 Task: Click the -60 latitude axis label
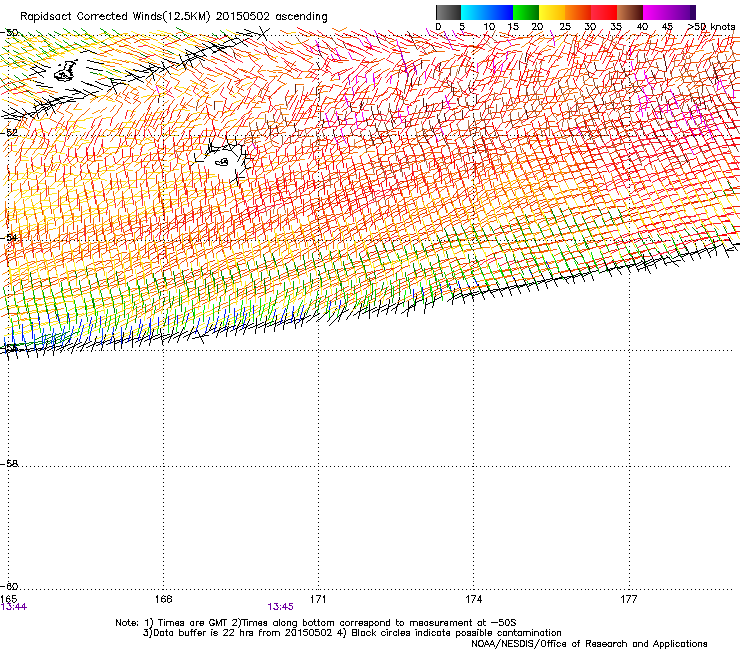pos(9,586)
